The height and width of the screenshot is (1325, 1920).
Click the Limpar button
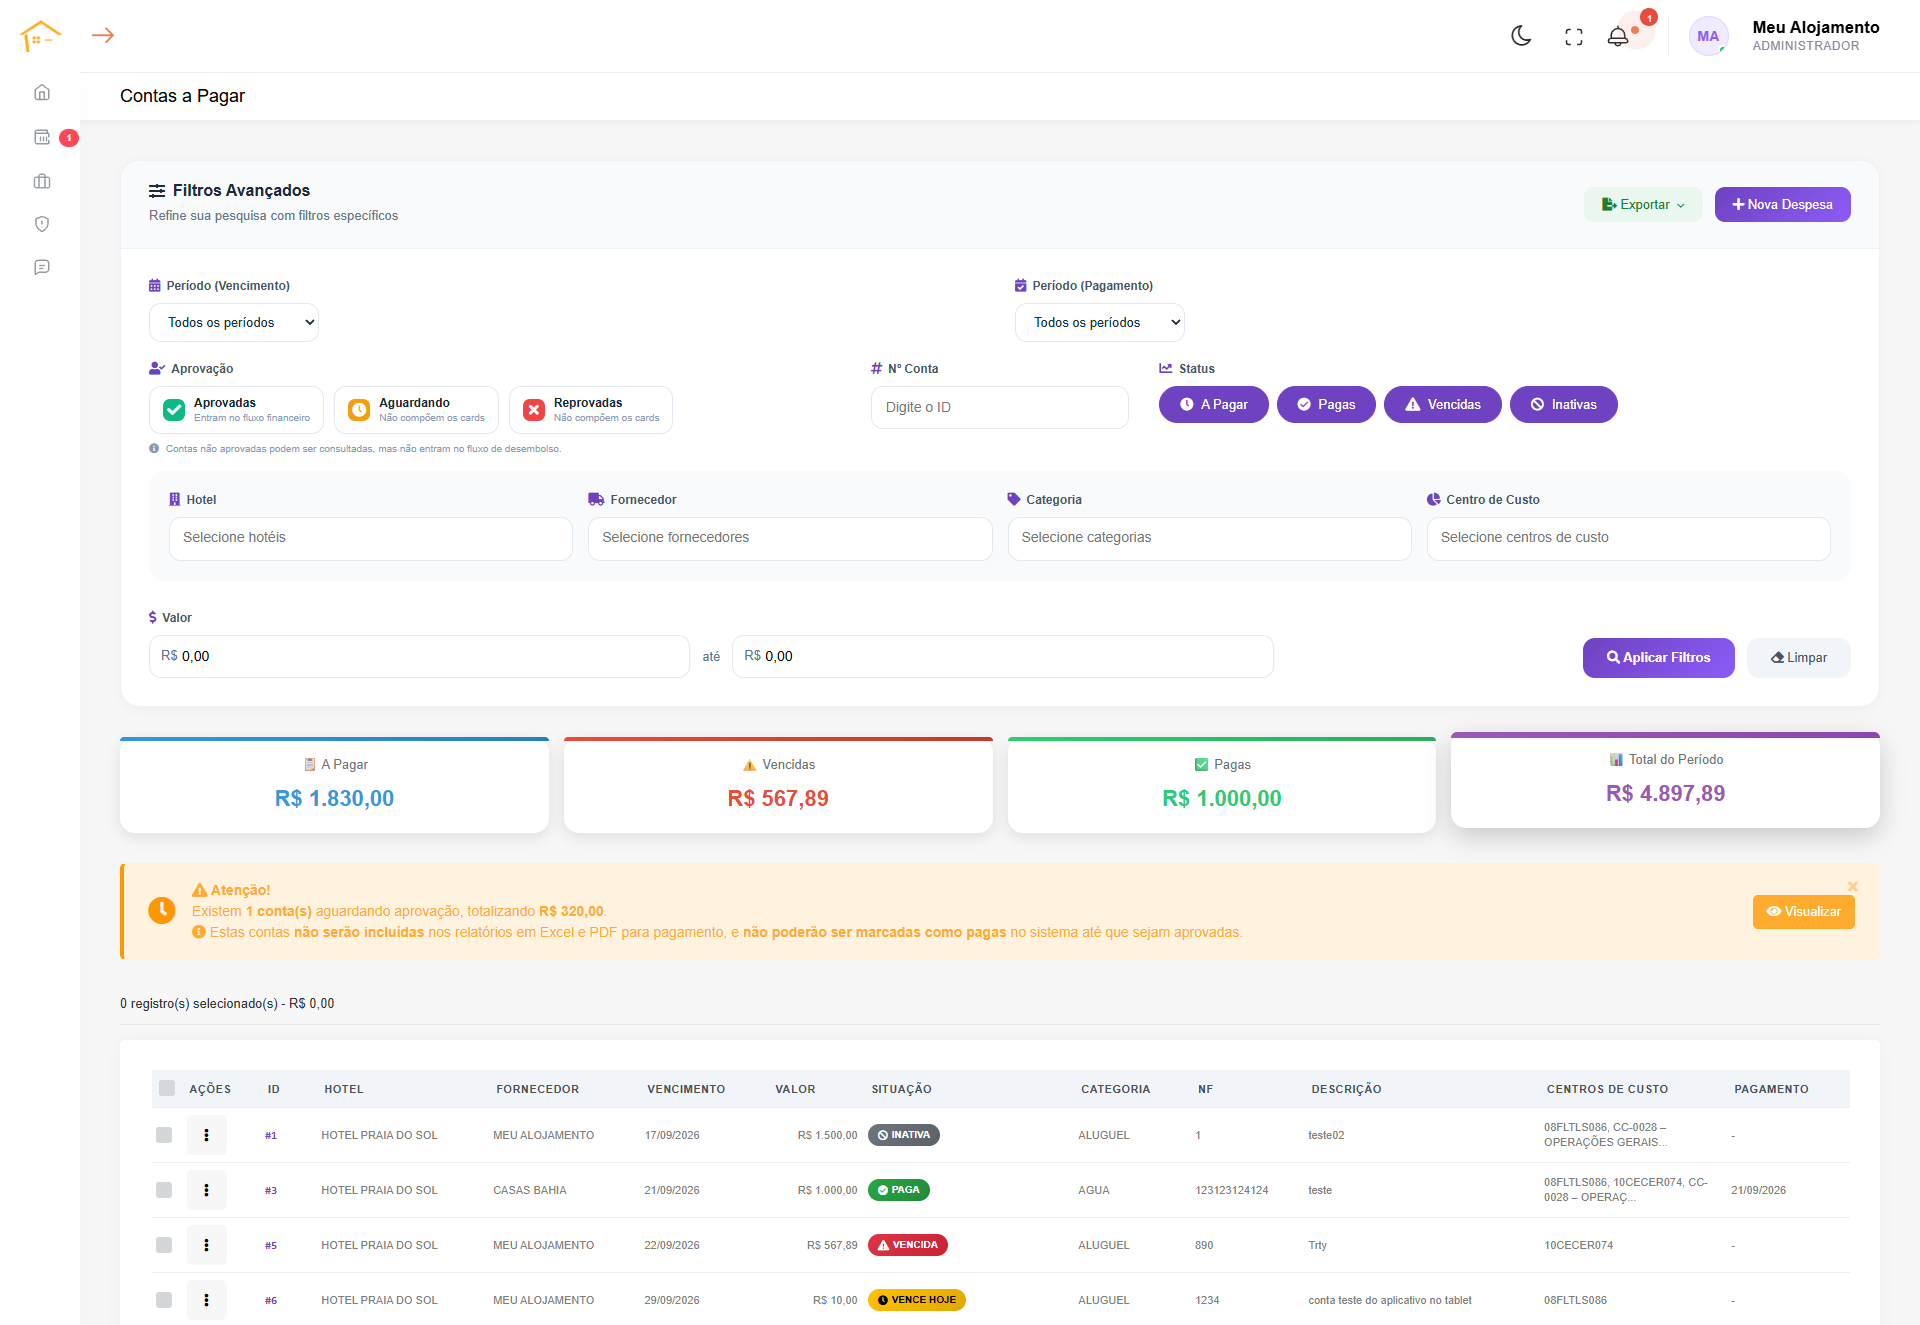[1799, 657]
